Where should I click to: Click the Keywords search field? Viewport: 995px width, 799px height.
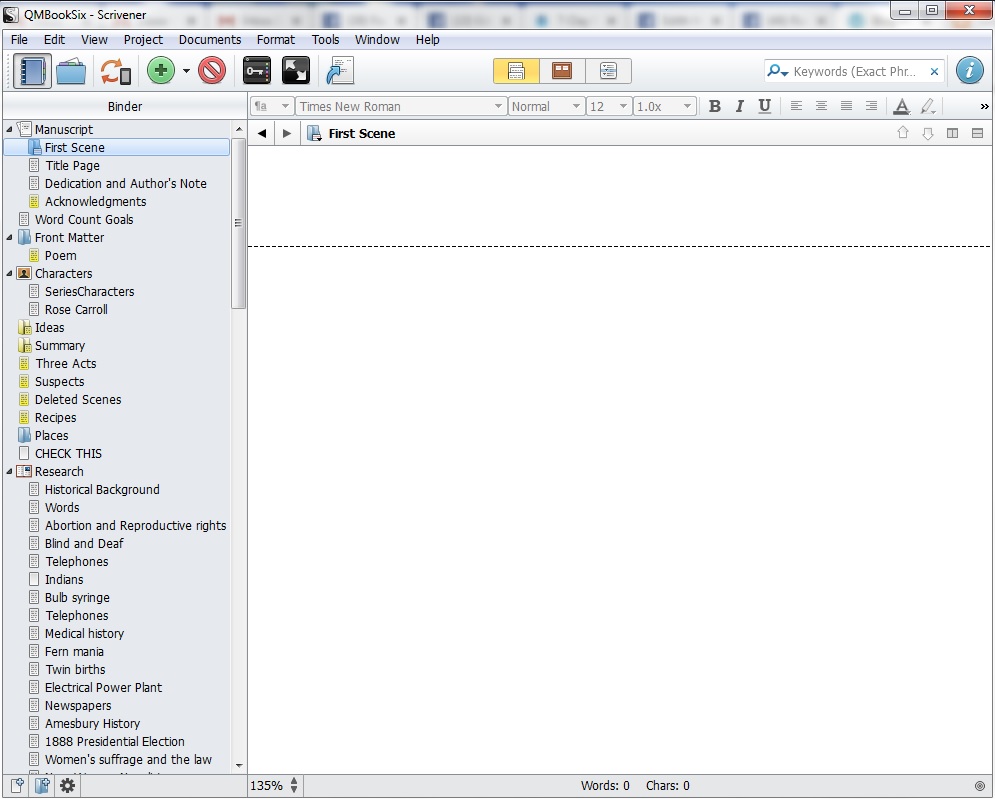click(x=855, y=72)
